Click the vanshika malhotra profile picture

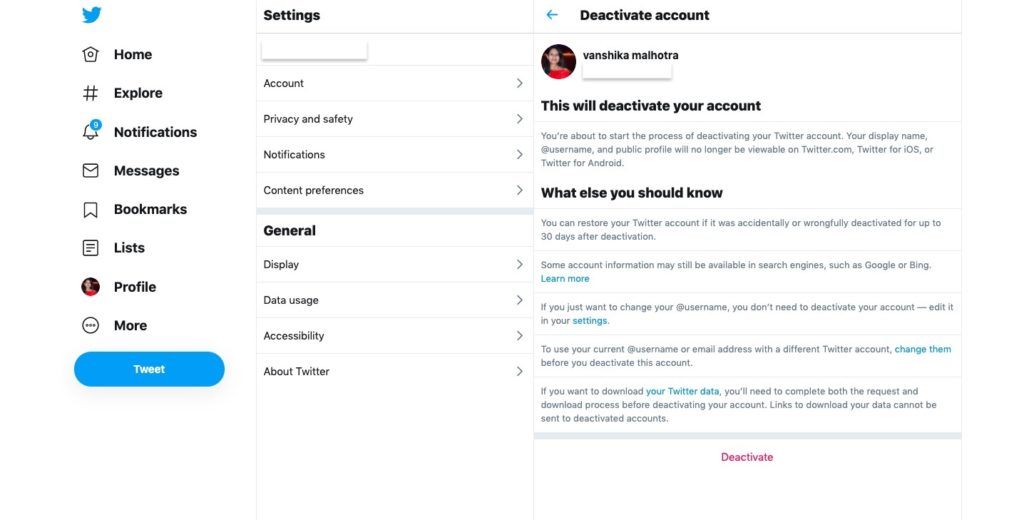pyautogui.click(x=558, y=61)
